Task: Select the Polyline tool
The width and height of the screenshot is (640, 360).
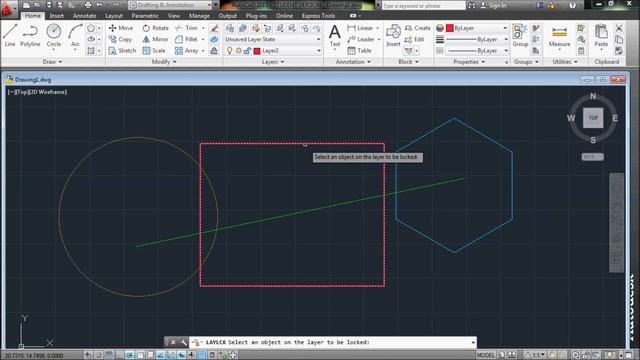Action: coord(30,35)
